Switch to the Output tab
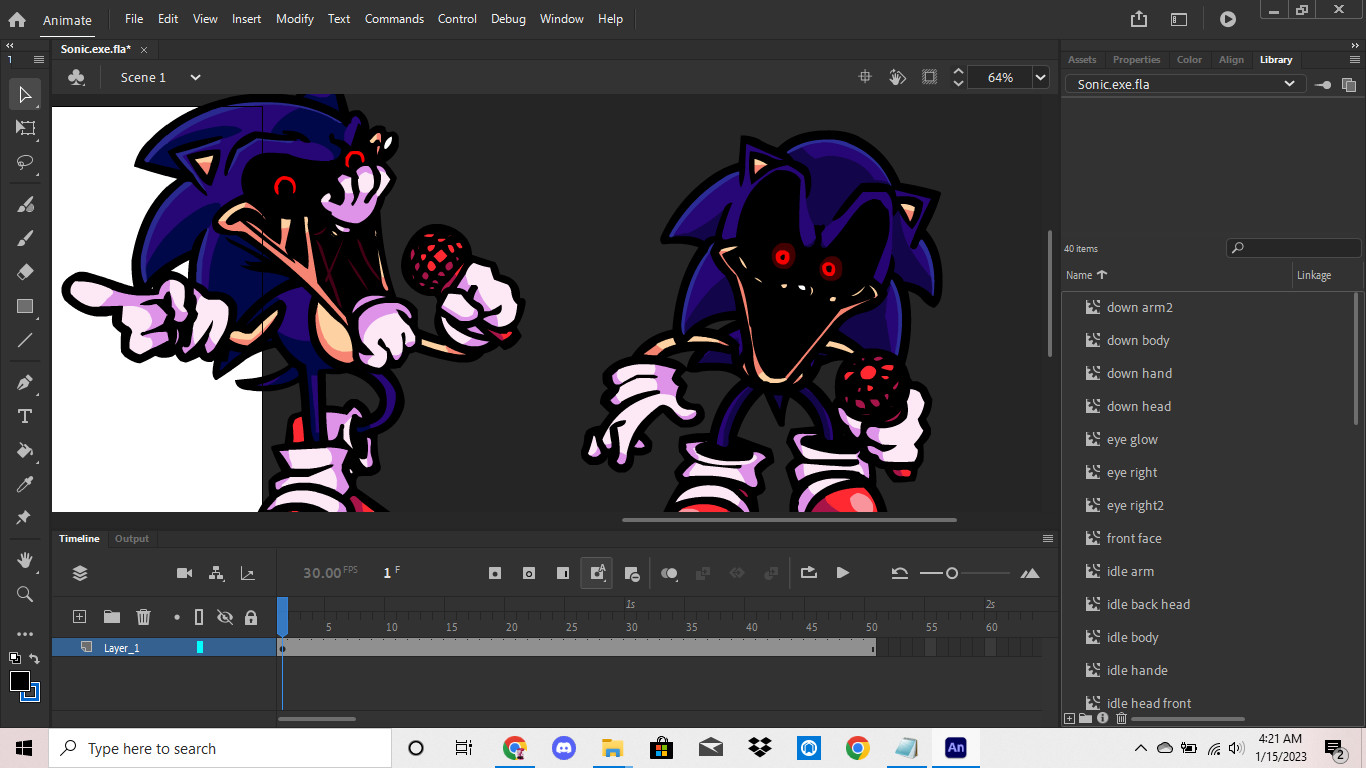Image resolution: width=1366 pixels, height=768 pixels. [x=131, y=538]
